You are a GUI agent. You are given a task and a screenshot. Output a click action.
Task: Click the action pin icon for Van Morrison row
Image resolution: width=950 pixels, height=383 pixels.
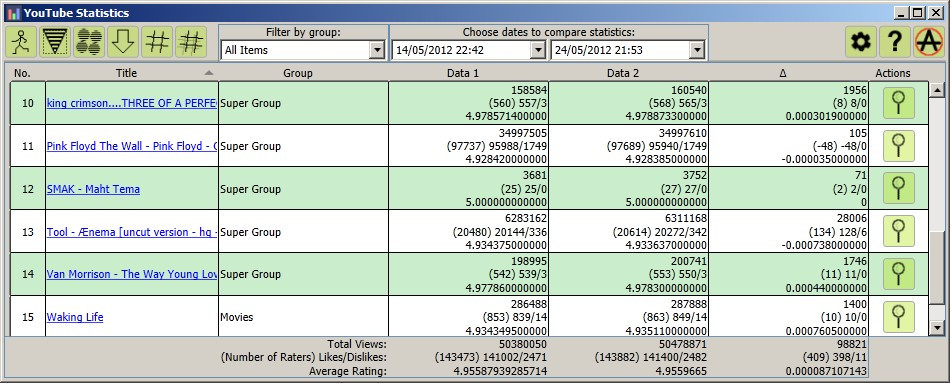(899, 274)
